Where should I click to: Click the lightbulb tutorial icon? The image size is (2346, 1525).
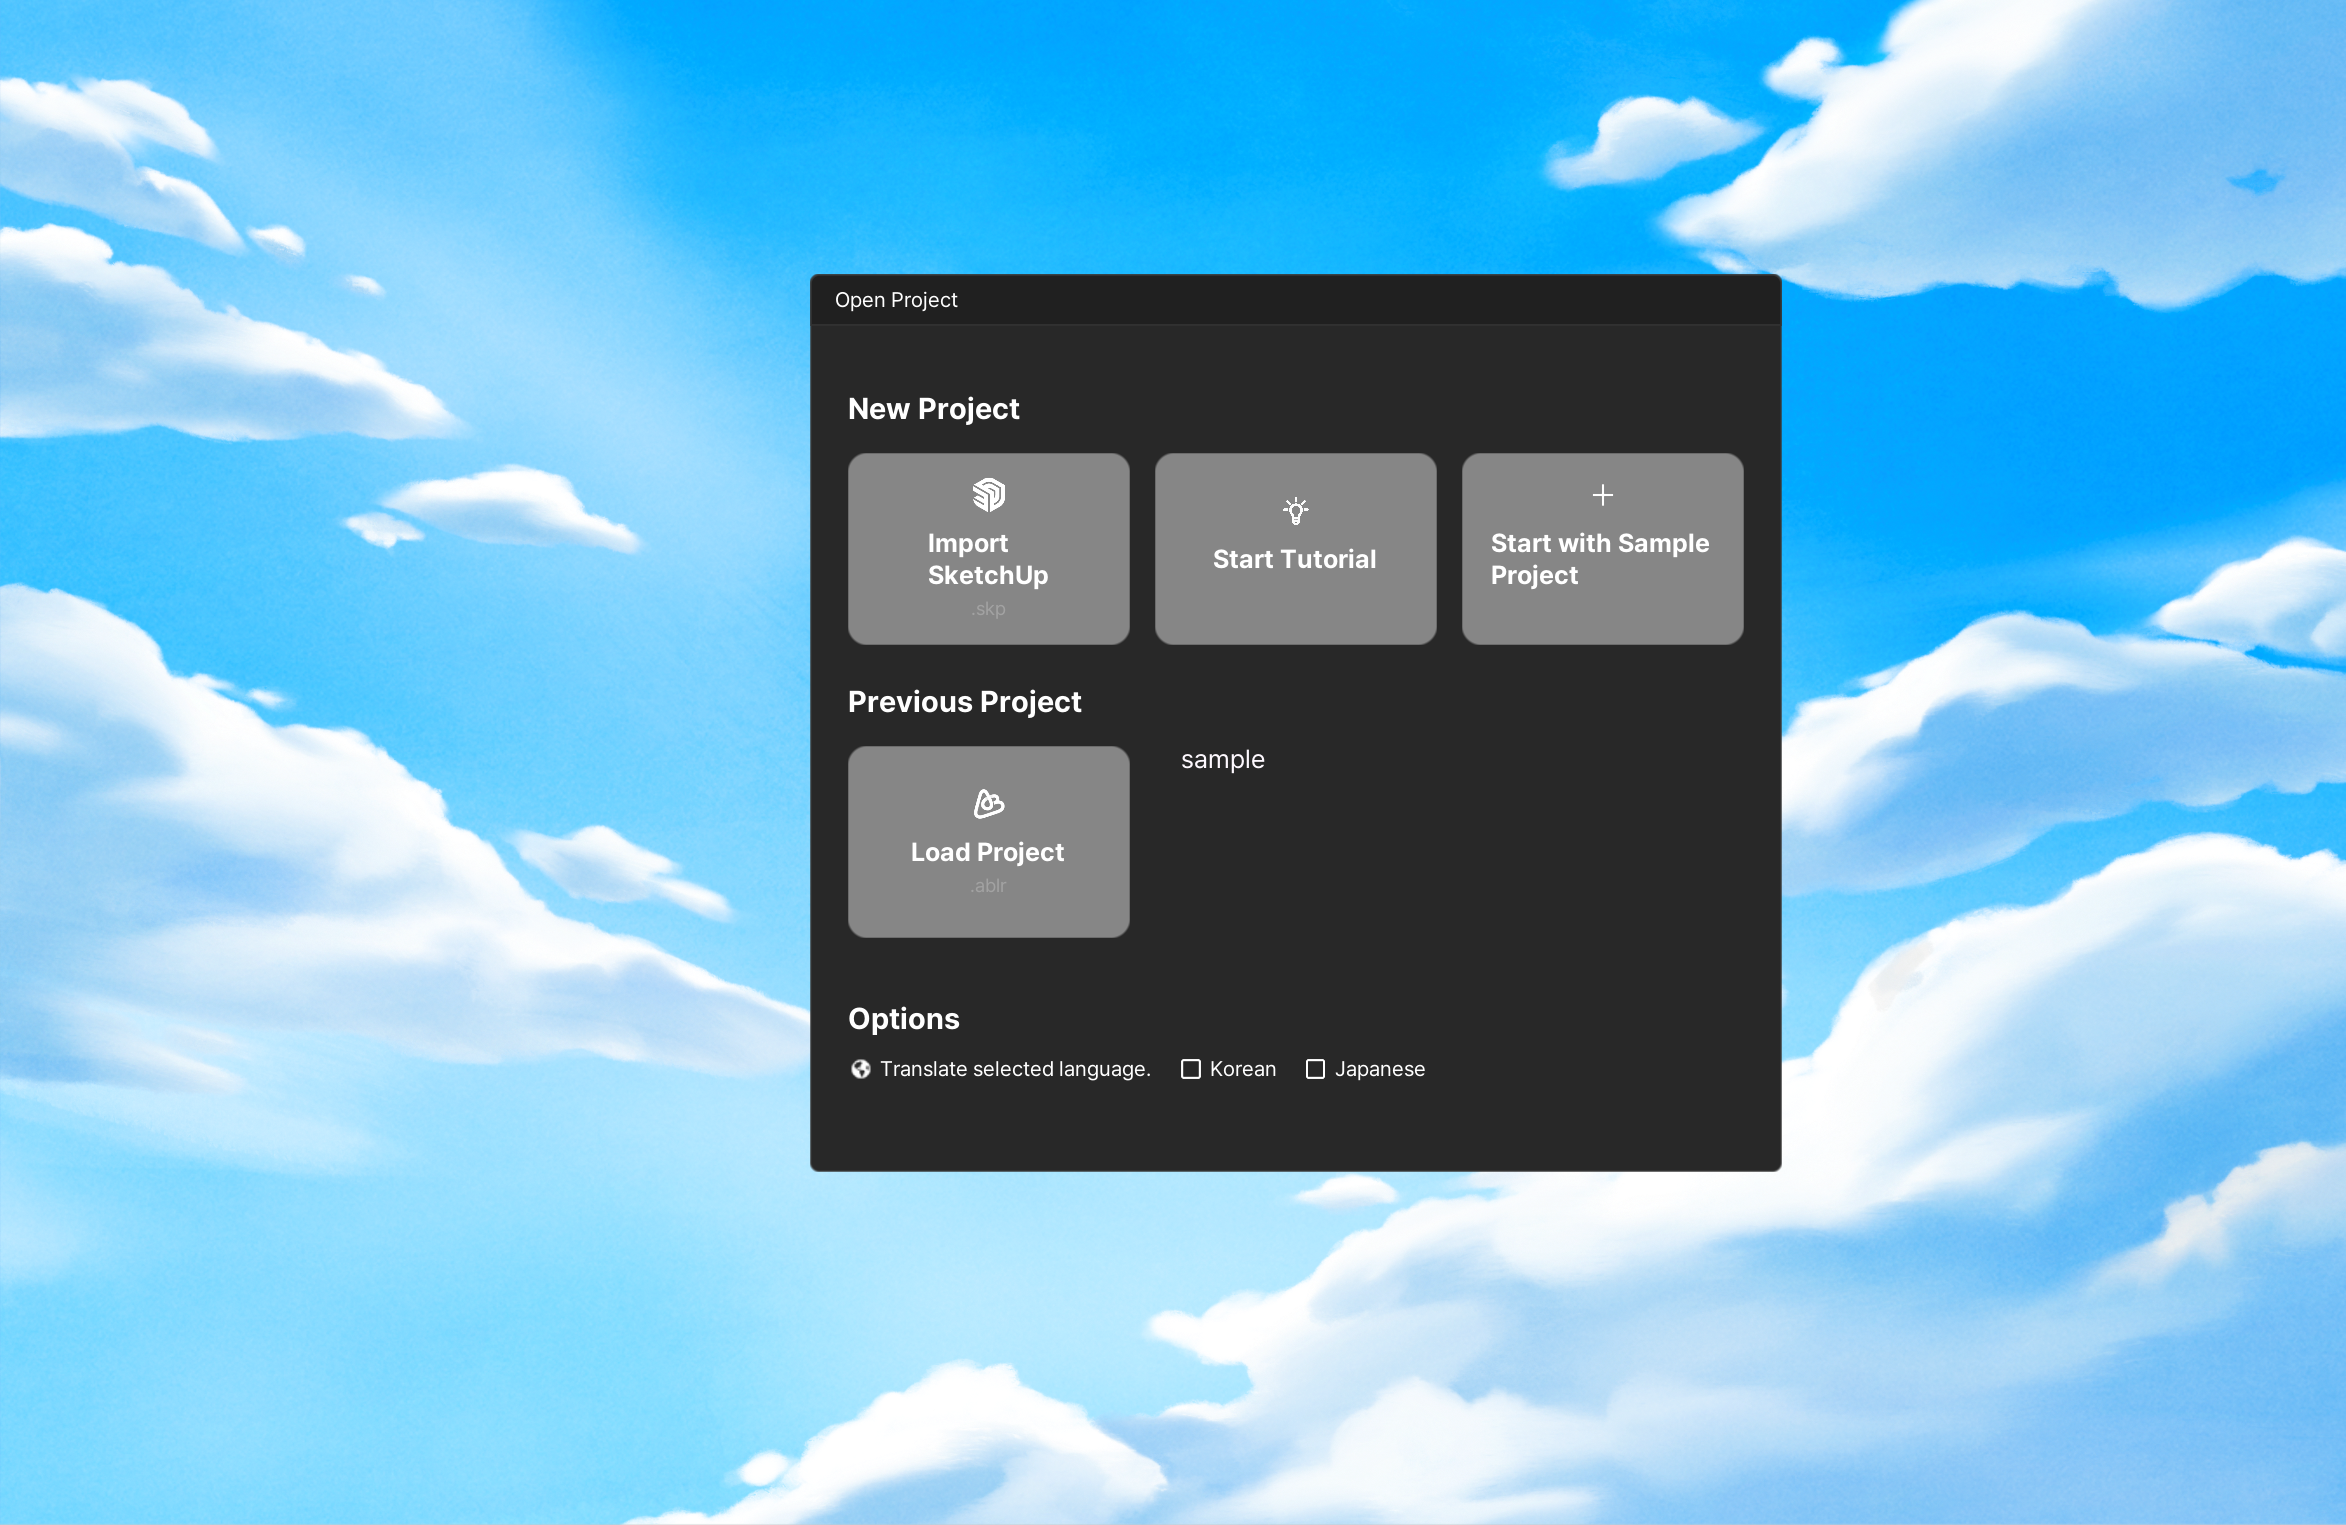(1295, 511)
